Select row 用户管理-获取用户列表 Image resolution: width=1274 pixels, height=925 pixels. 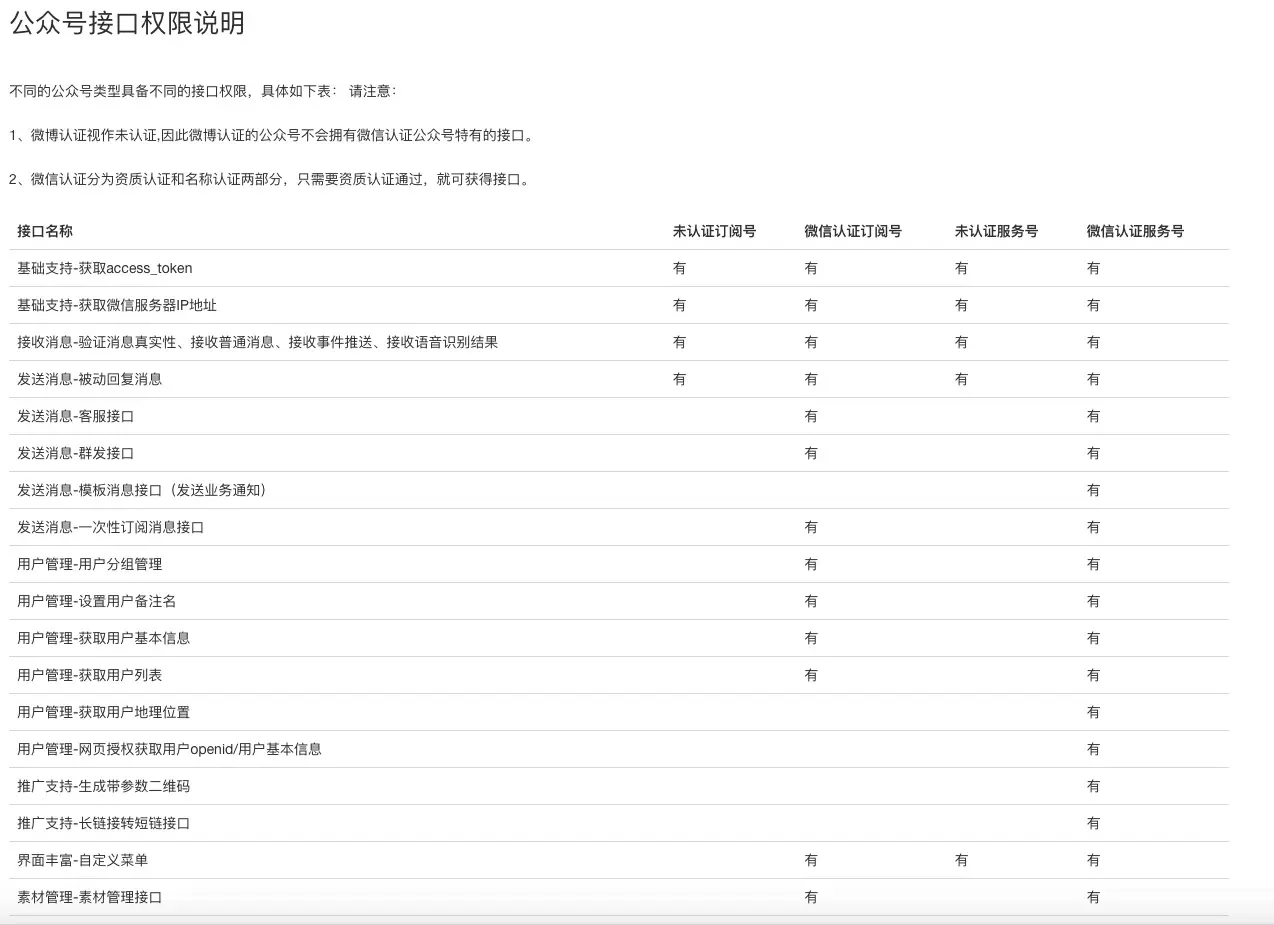coord(619,675)
